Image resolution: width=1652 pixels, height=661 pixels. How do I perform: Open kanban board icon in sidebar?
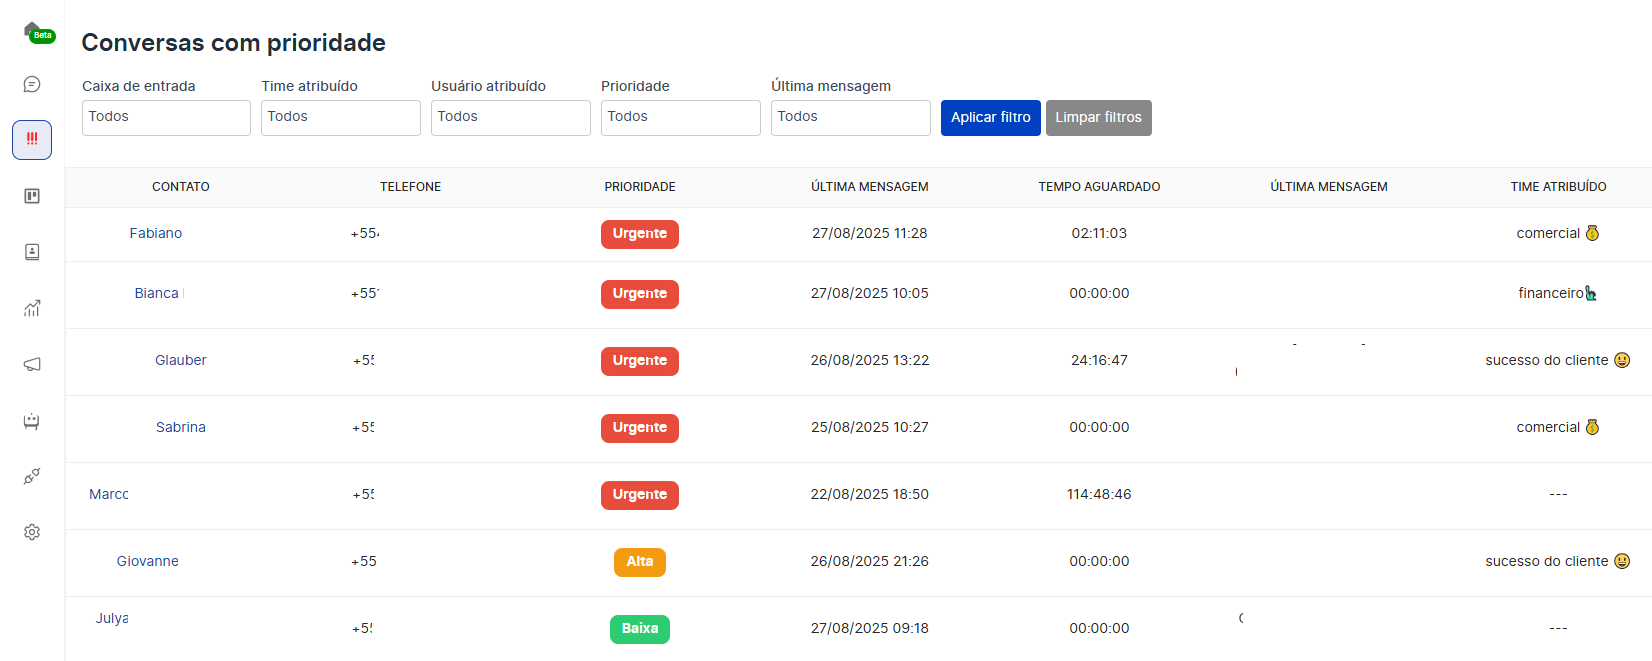(32, 196)
